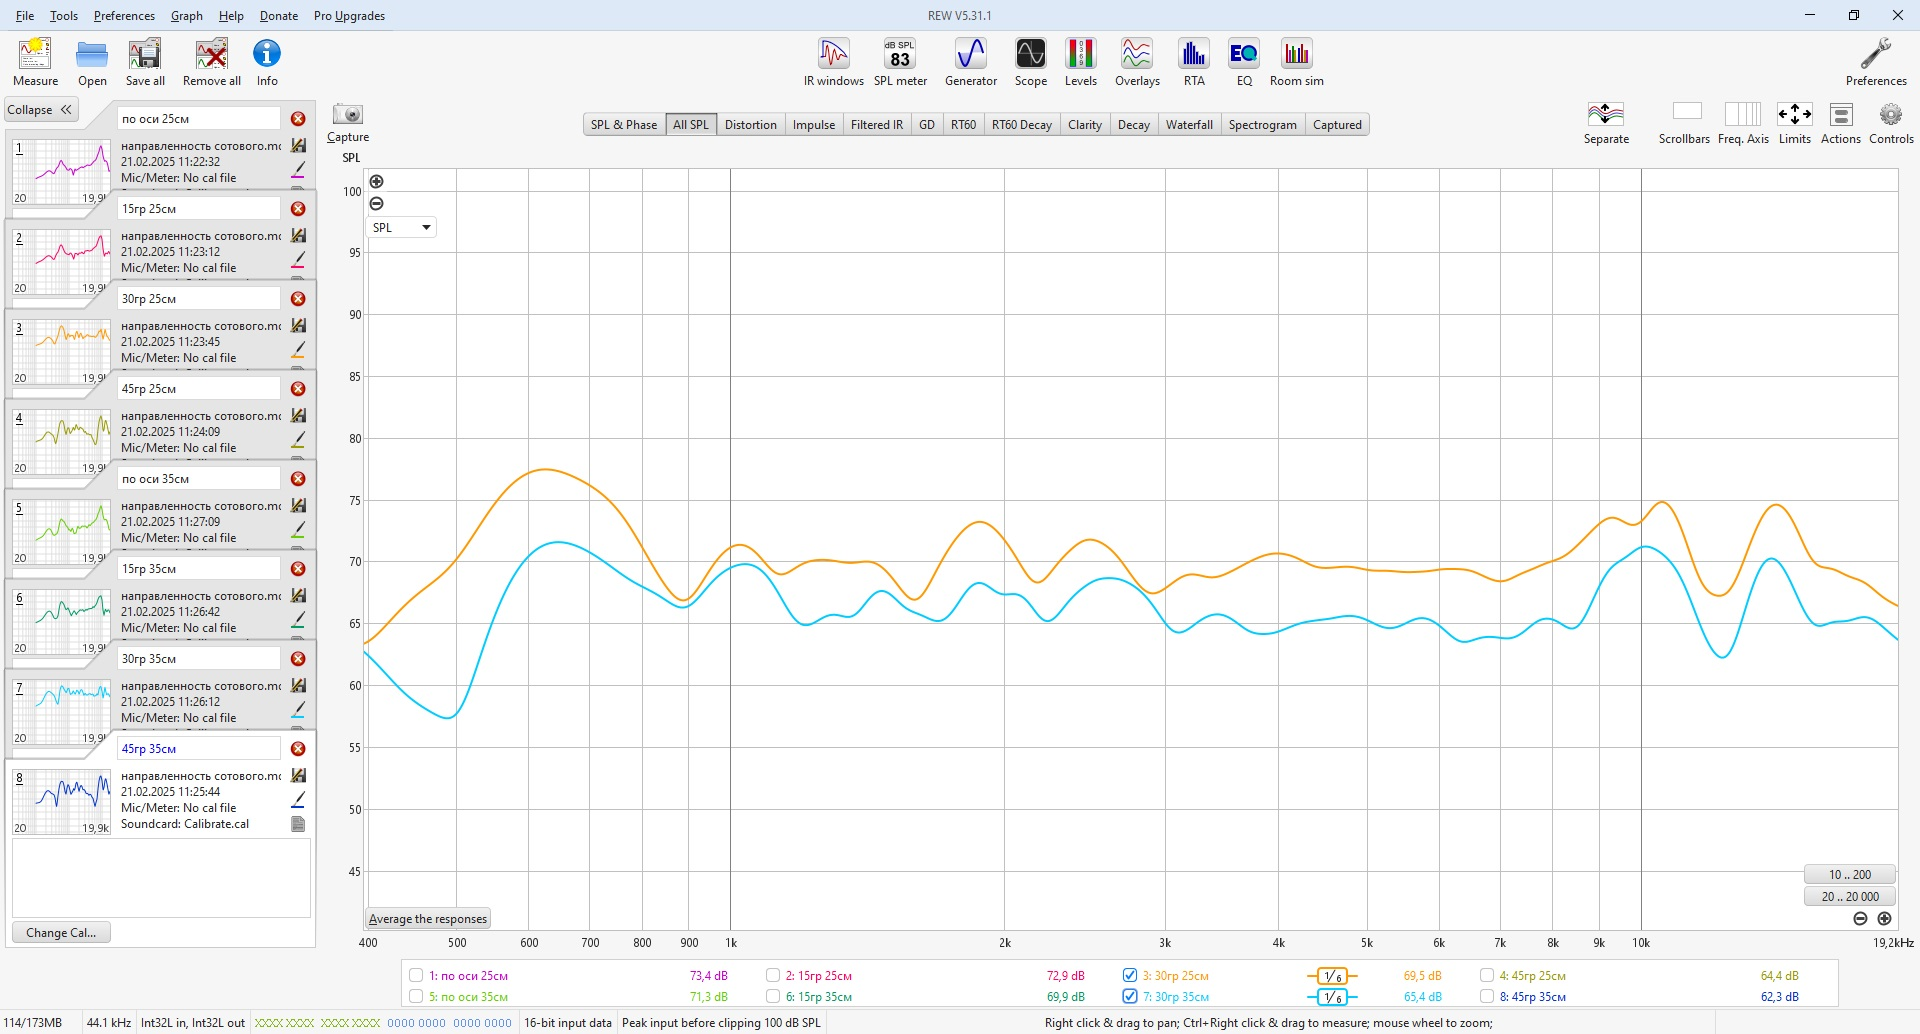Delete the '15гр 25см' measurement
Image resolution: width=1920 pixels, height=1034 pixels.
point(298,209)
